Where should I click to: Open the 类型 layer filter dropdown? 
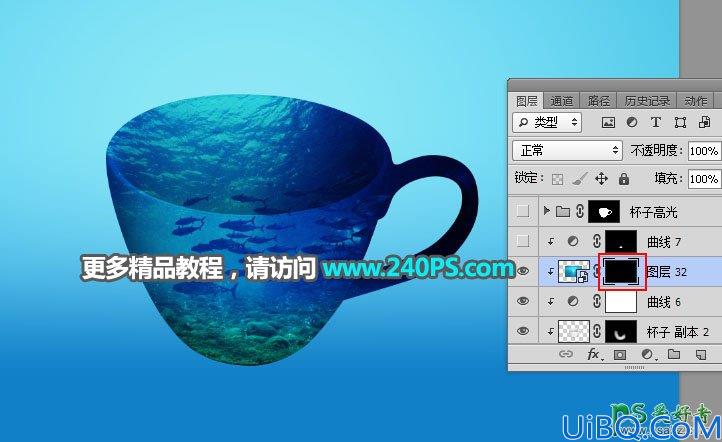click(547, 122)
